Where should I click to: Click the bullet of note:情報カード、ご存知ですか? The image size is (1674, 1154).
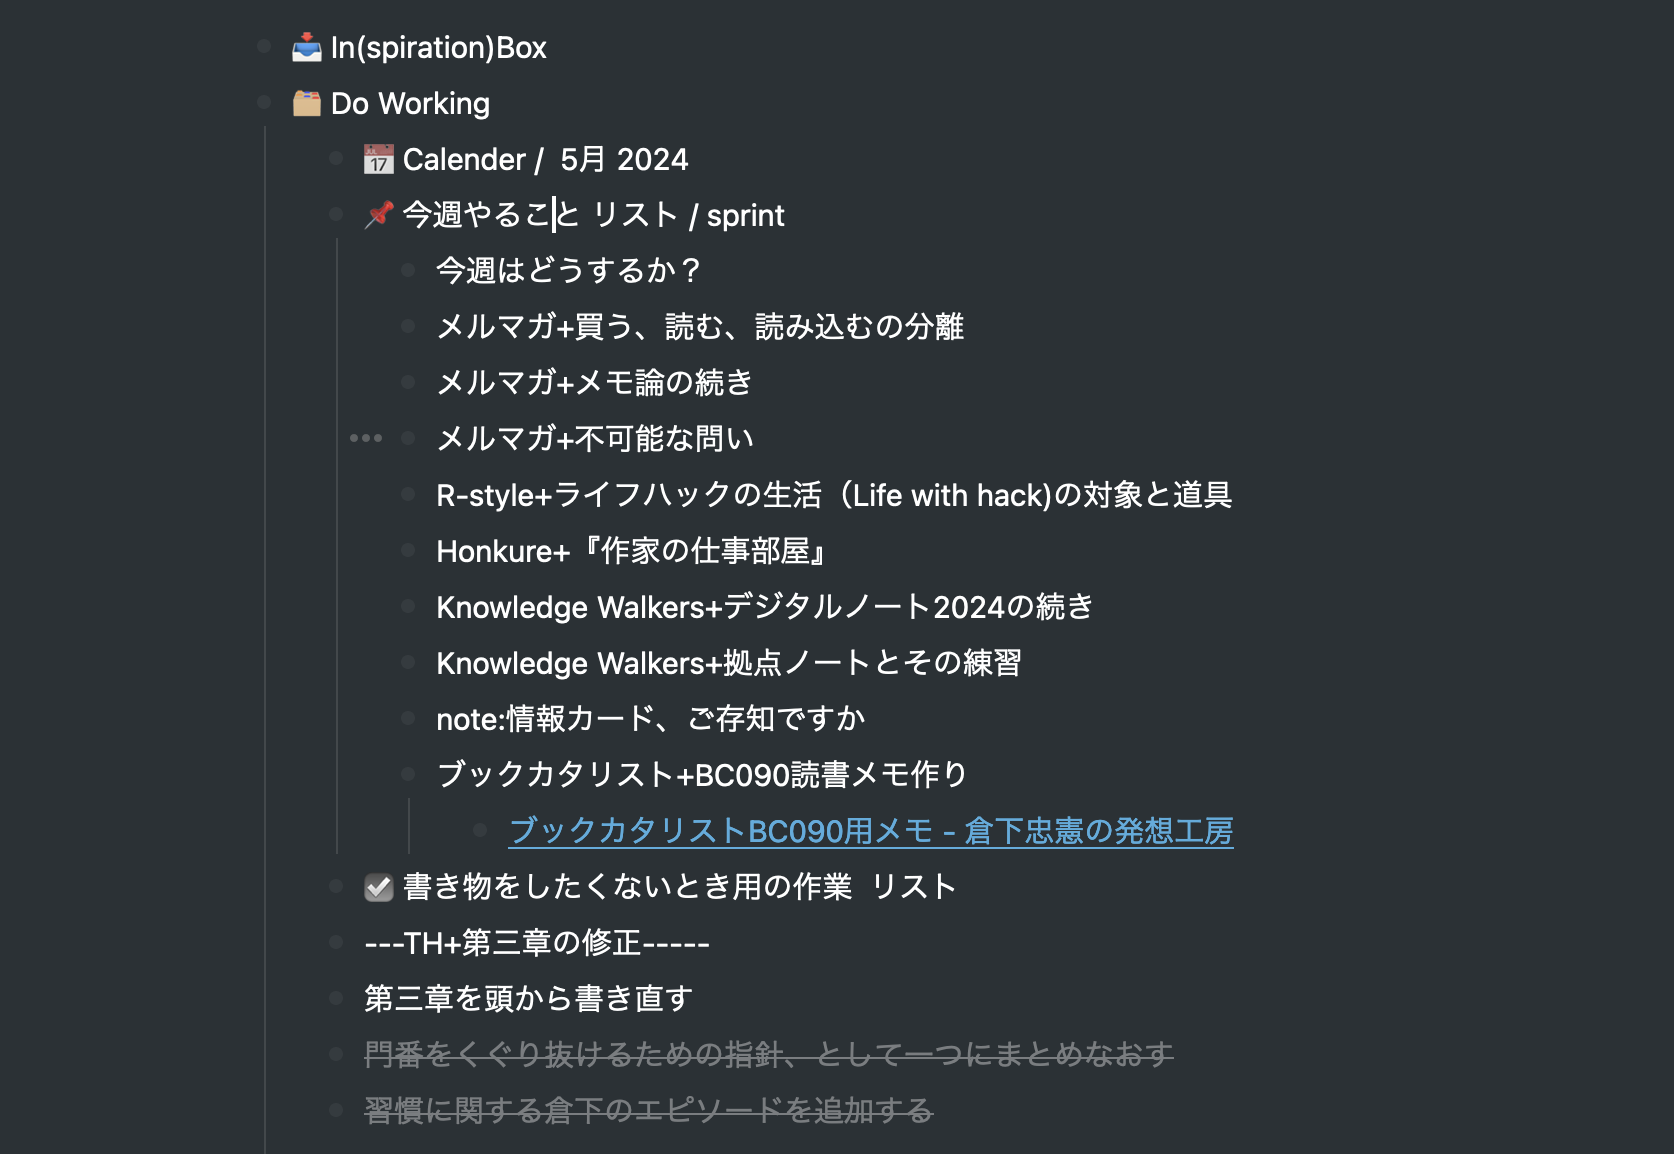click(408, 718)
